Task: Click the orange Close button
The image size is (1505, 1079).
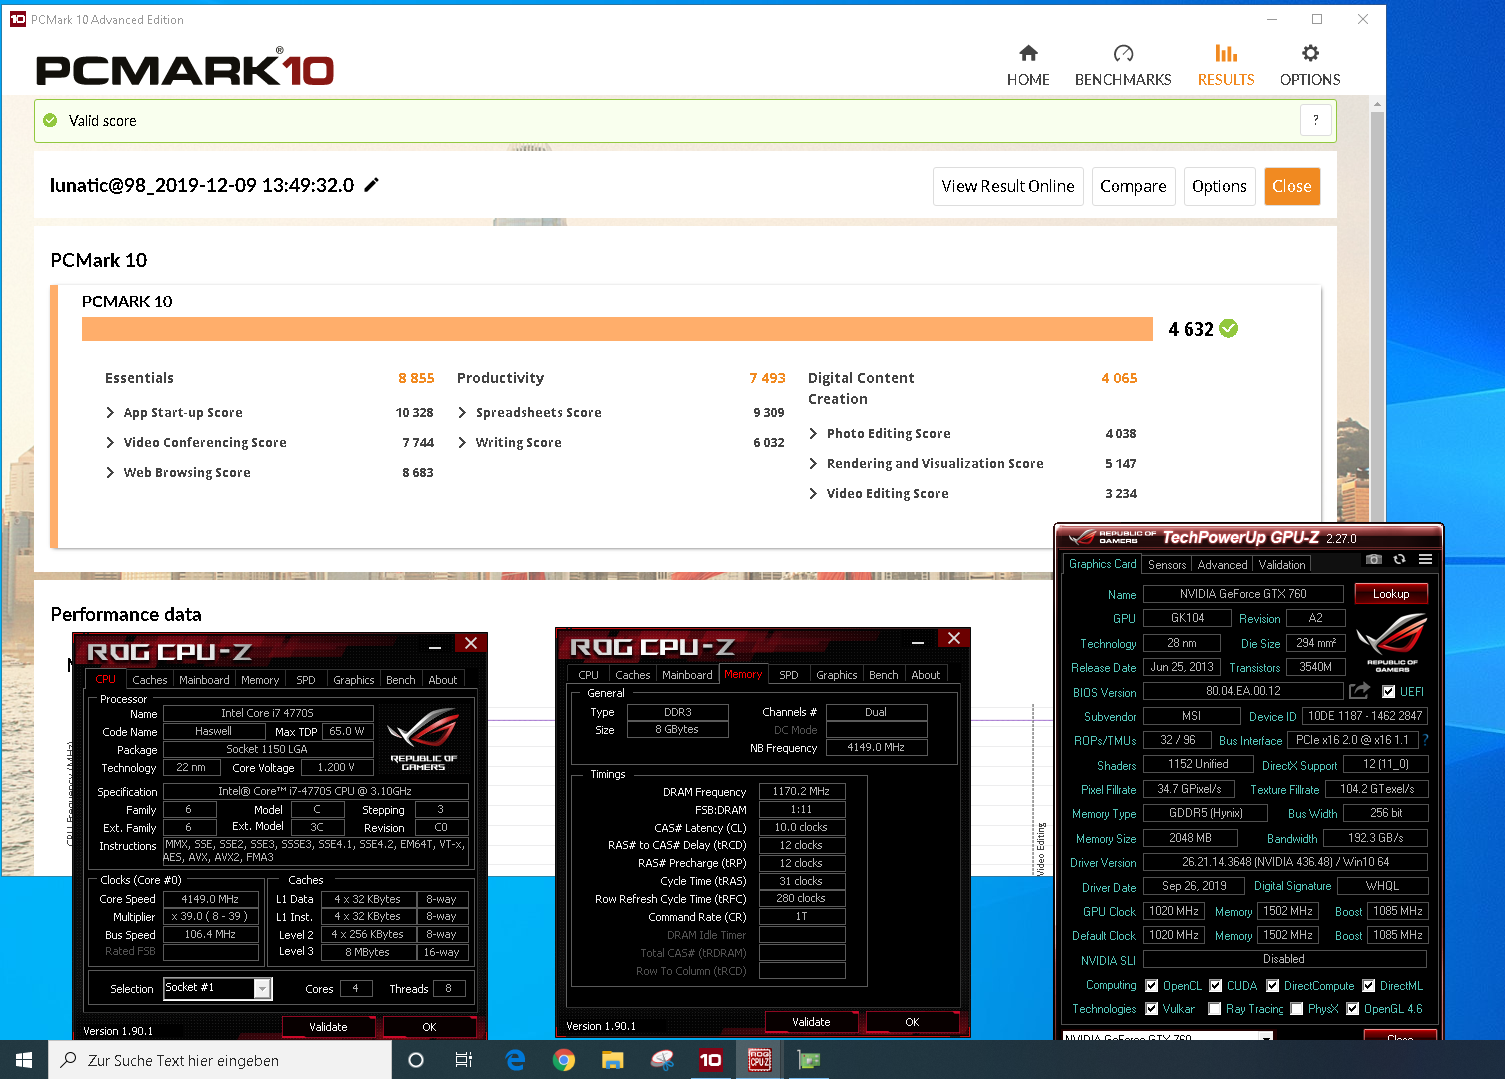Action: click(x=1292, y=186)
